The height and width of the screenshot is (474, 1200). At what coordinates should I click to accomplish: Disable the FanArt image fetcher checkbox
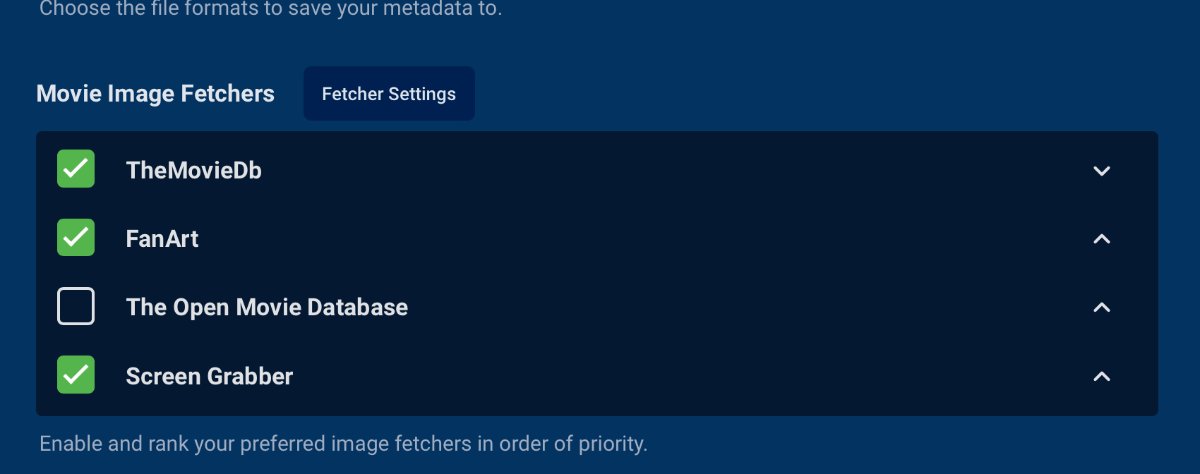pyautogui.click(x=76, y=238)
